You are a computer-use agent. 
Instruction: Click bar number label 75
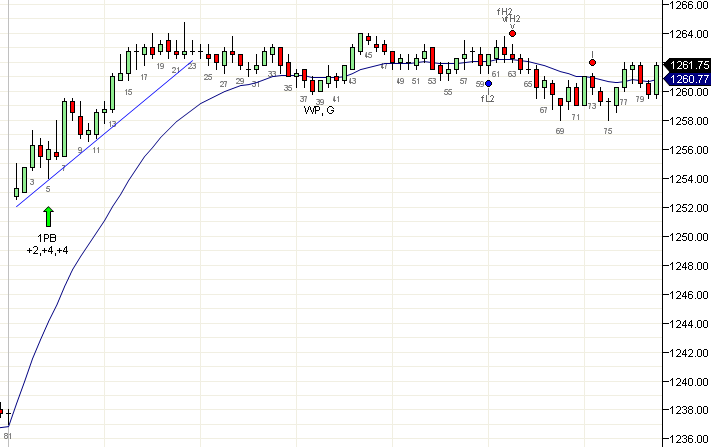click(608, 131)
